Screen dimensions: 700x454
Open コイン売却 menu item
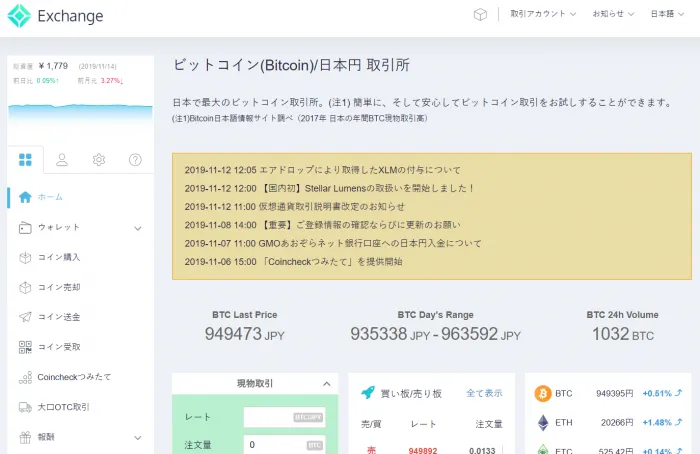[x=59, y=287]
